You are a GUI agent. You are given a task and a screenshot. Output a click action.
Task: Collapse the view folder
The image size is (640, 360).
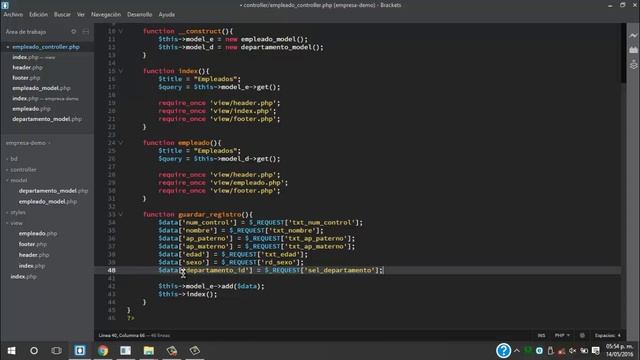16,223
